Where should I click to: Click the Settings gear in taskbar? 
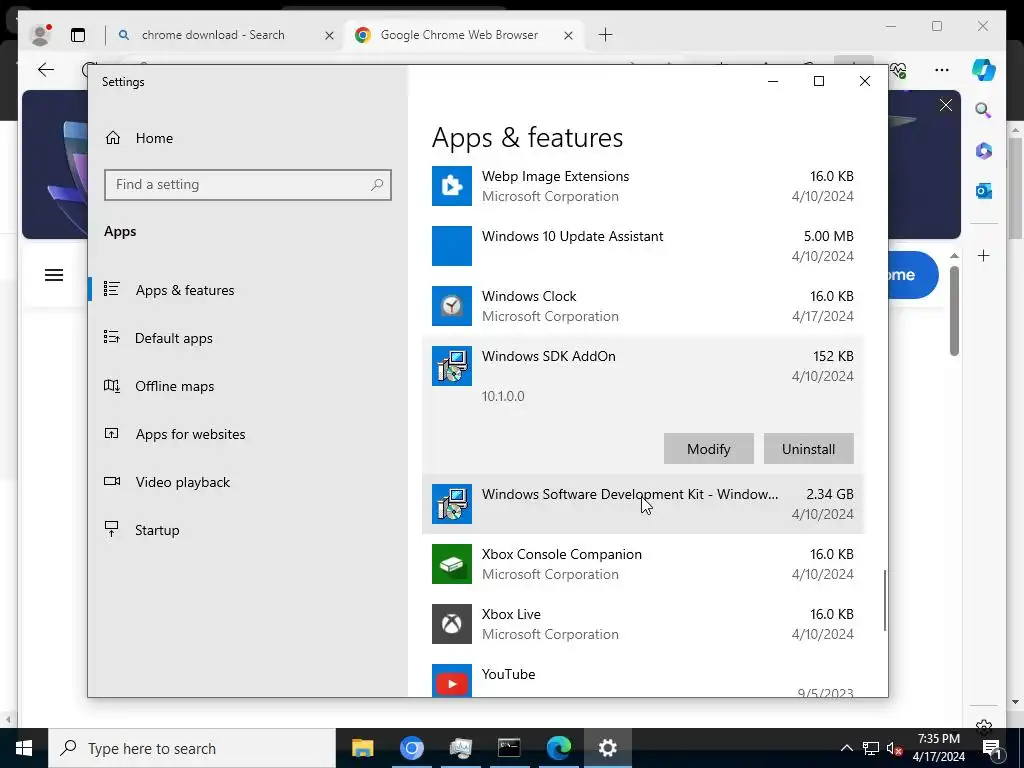[x=607, y=748]
